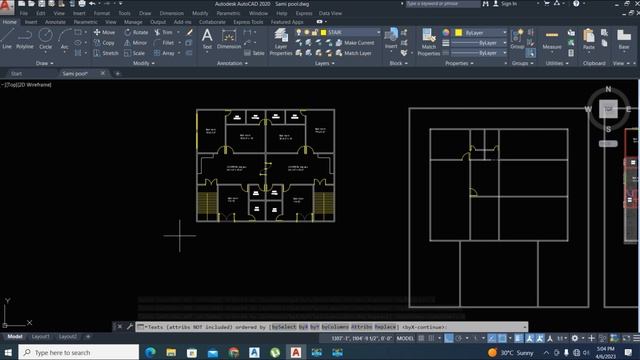This screenshot has width=640, height=360.
Task: Activate the Scale command
Action: 135,53
